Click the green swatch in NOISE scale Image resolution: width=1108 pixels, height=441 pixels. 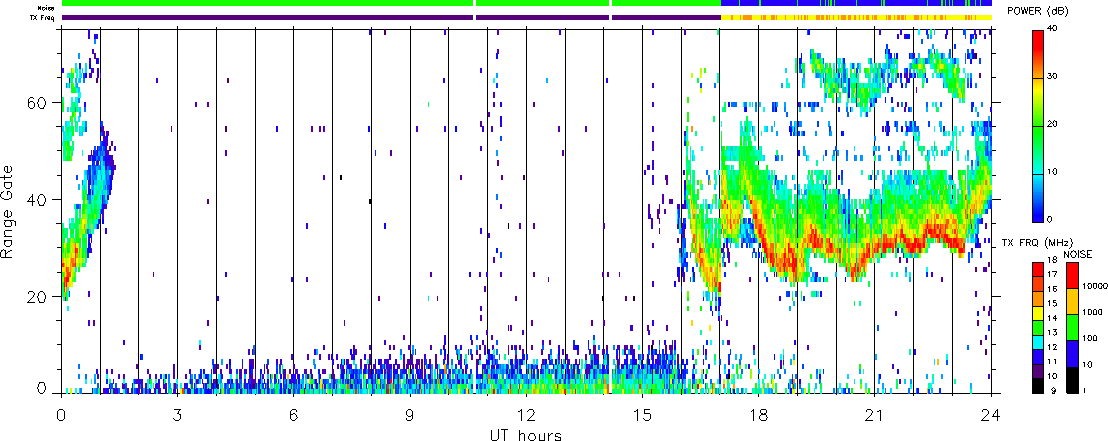1073,329
